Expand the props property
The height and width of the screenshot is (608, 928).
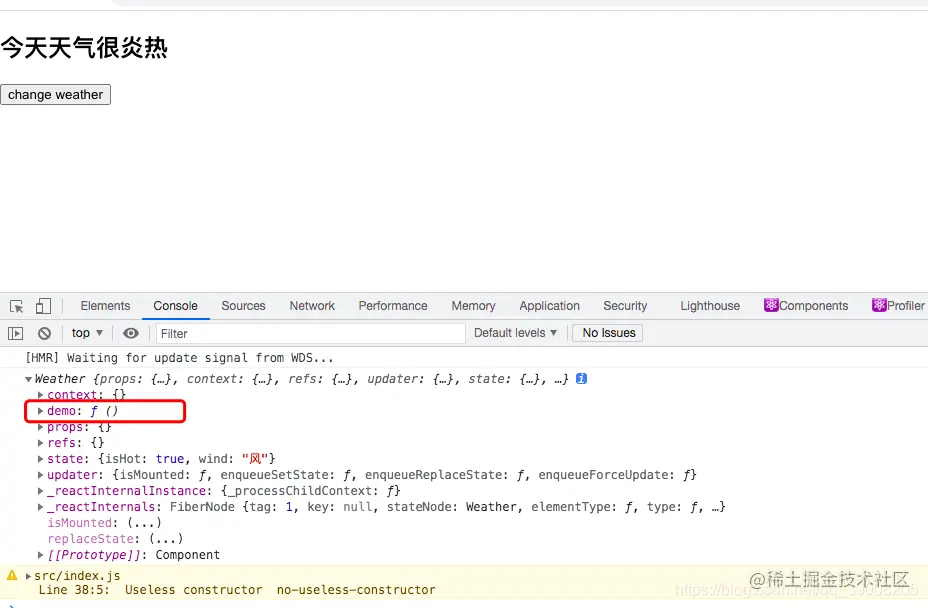[x=40, y=427]
